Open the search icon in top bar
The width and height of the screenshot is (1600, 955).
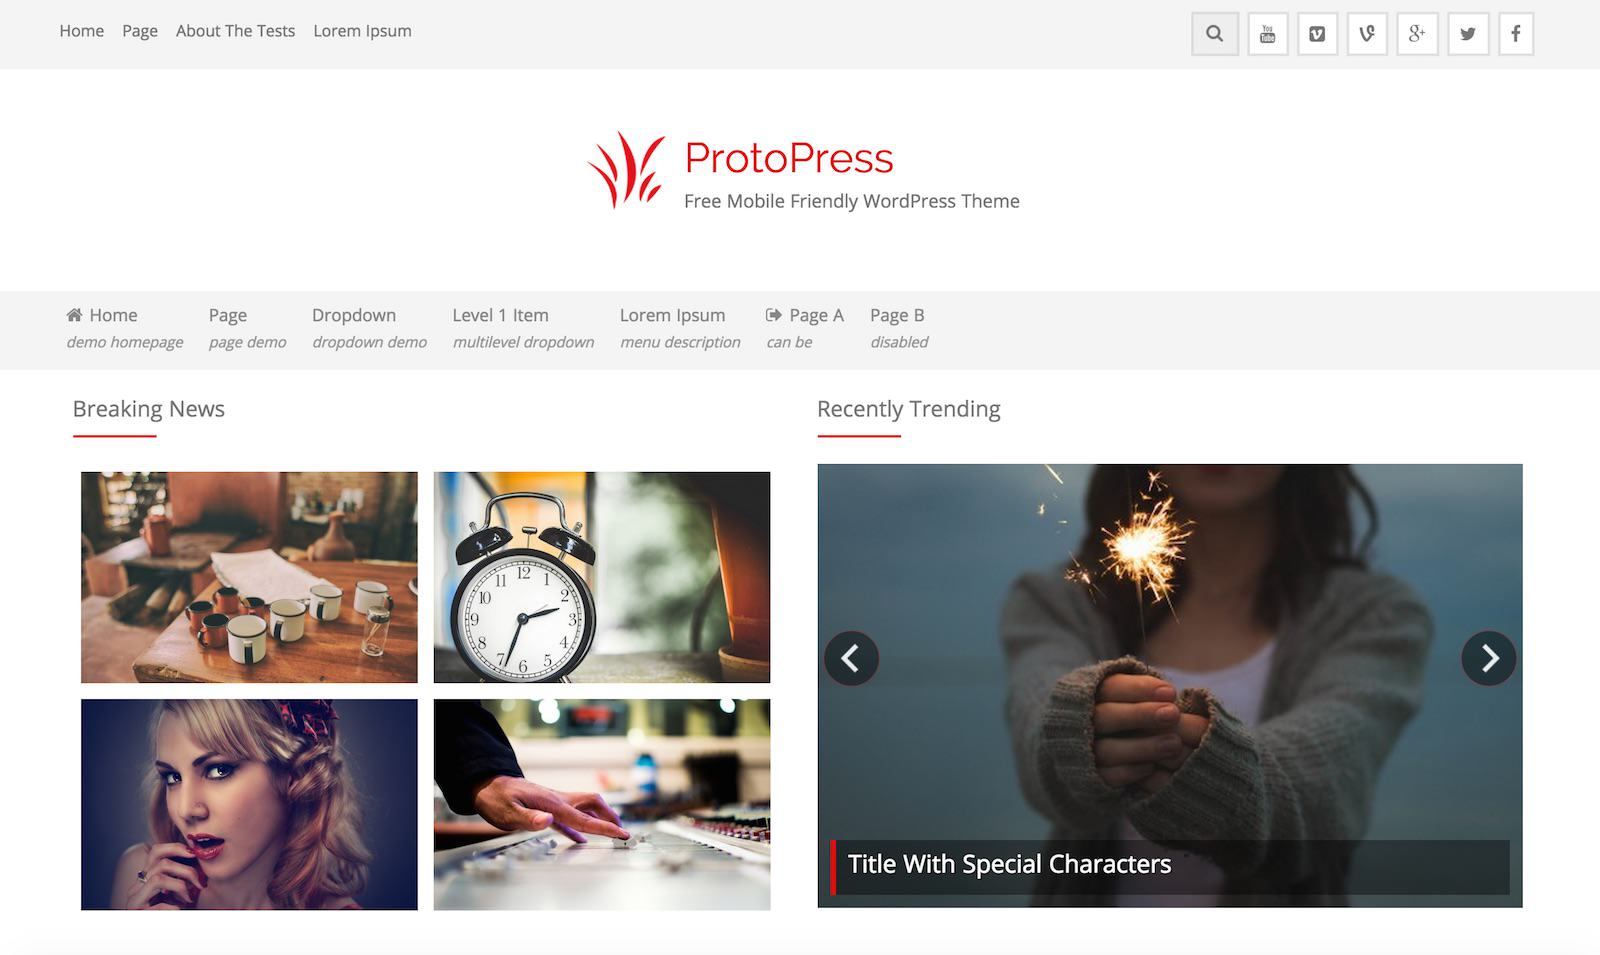pyautogui.click(x=1215, y=34)
